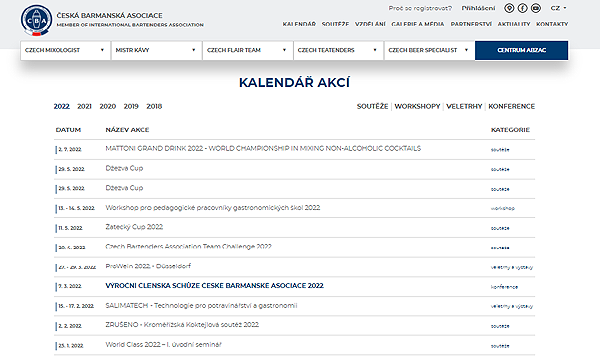Open the Mattoni Grand Drink 2022 event
This screenshot has height=360, width=600.
263,148
